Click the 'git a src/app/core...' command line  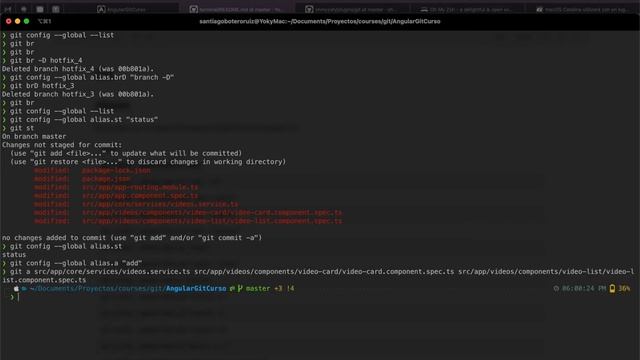click(318, 272)
